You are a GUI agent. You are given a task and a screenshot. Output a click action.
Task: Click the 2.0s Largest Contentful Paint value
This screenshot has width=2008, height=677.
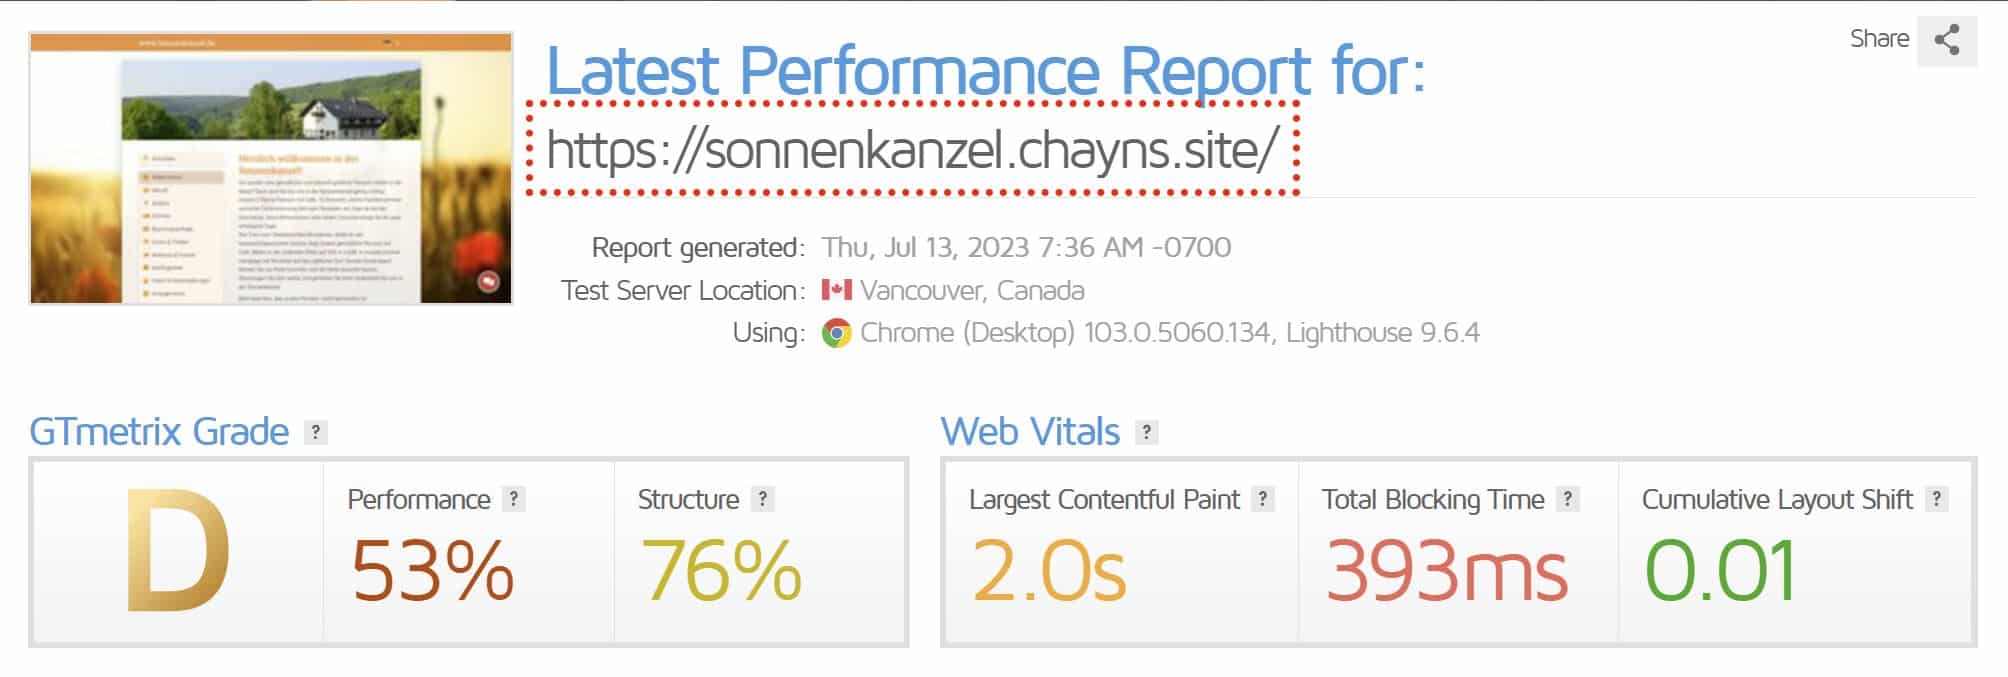1048,570
